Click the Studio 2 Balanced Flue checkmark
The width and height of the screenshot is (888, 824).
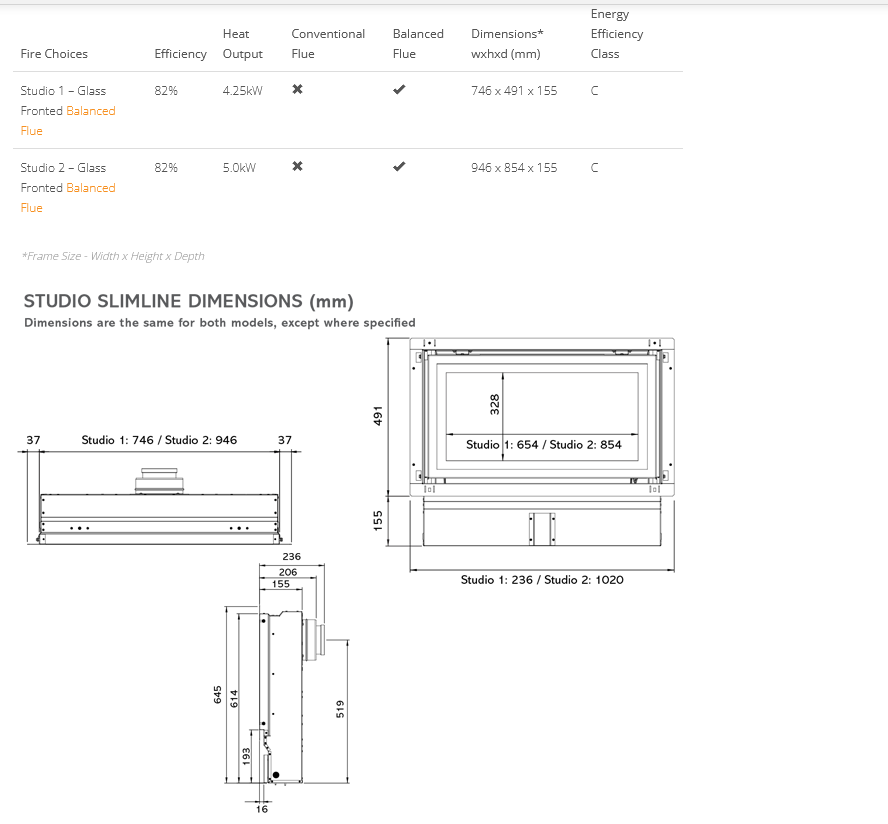399,167
